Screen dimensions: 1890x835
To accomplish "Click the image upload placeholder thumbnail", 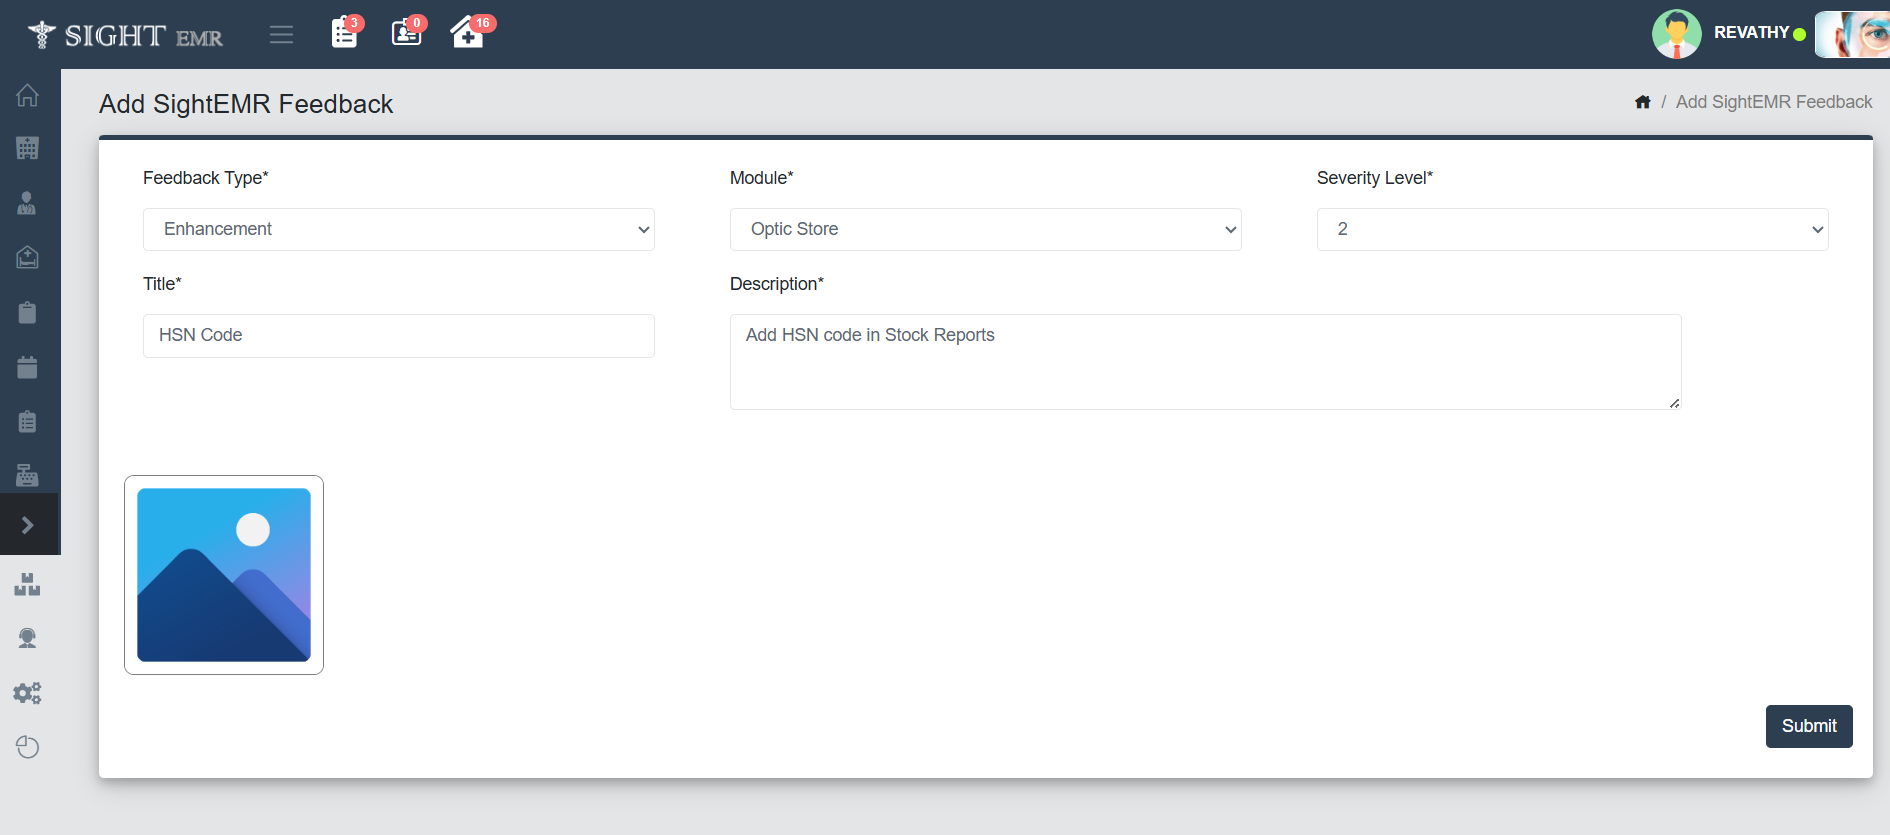I will tap(224, 575).
